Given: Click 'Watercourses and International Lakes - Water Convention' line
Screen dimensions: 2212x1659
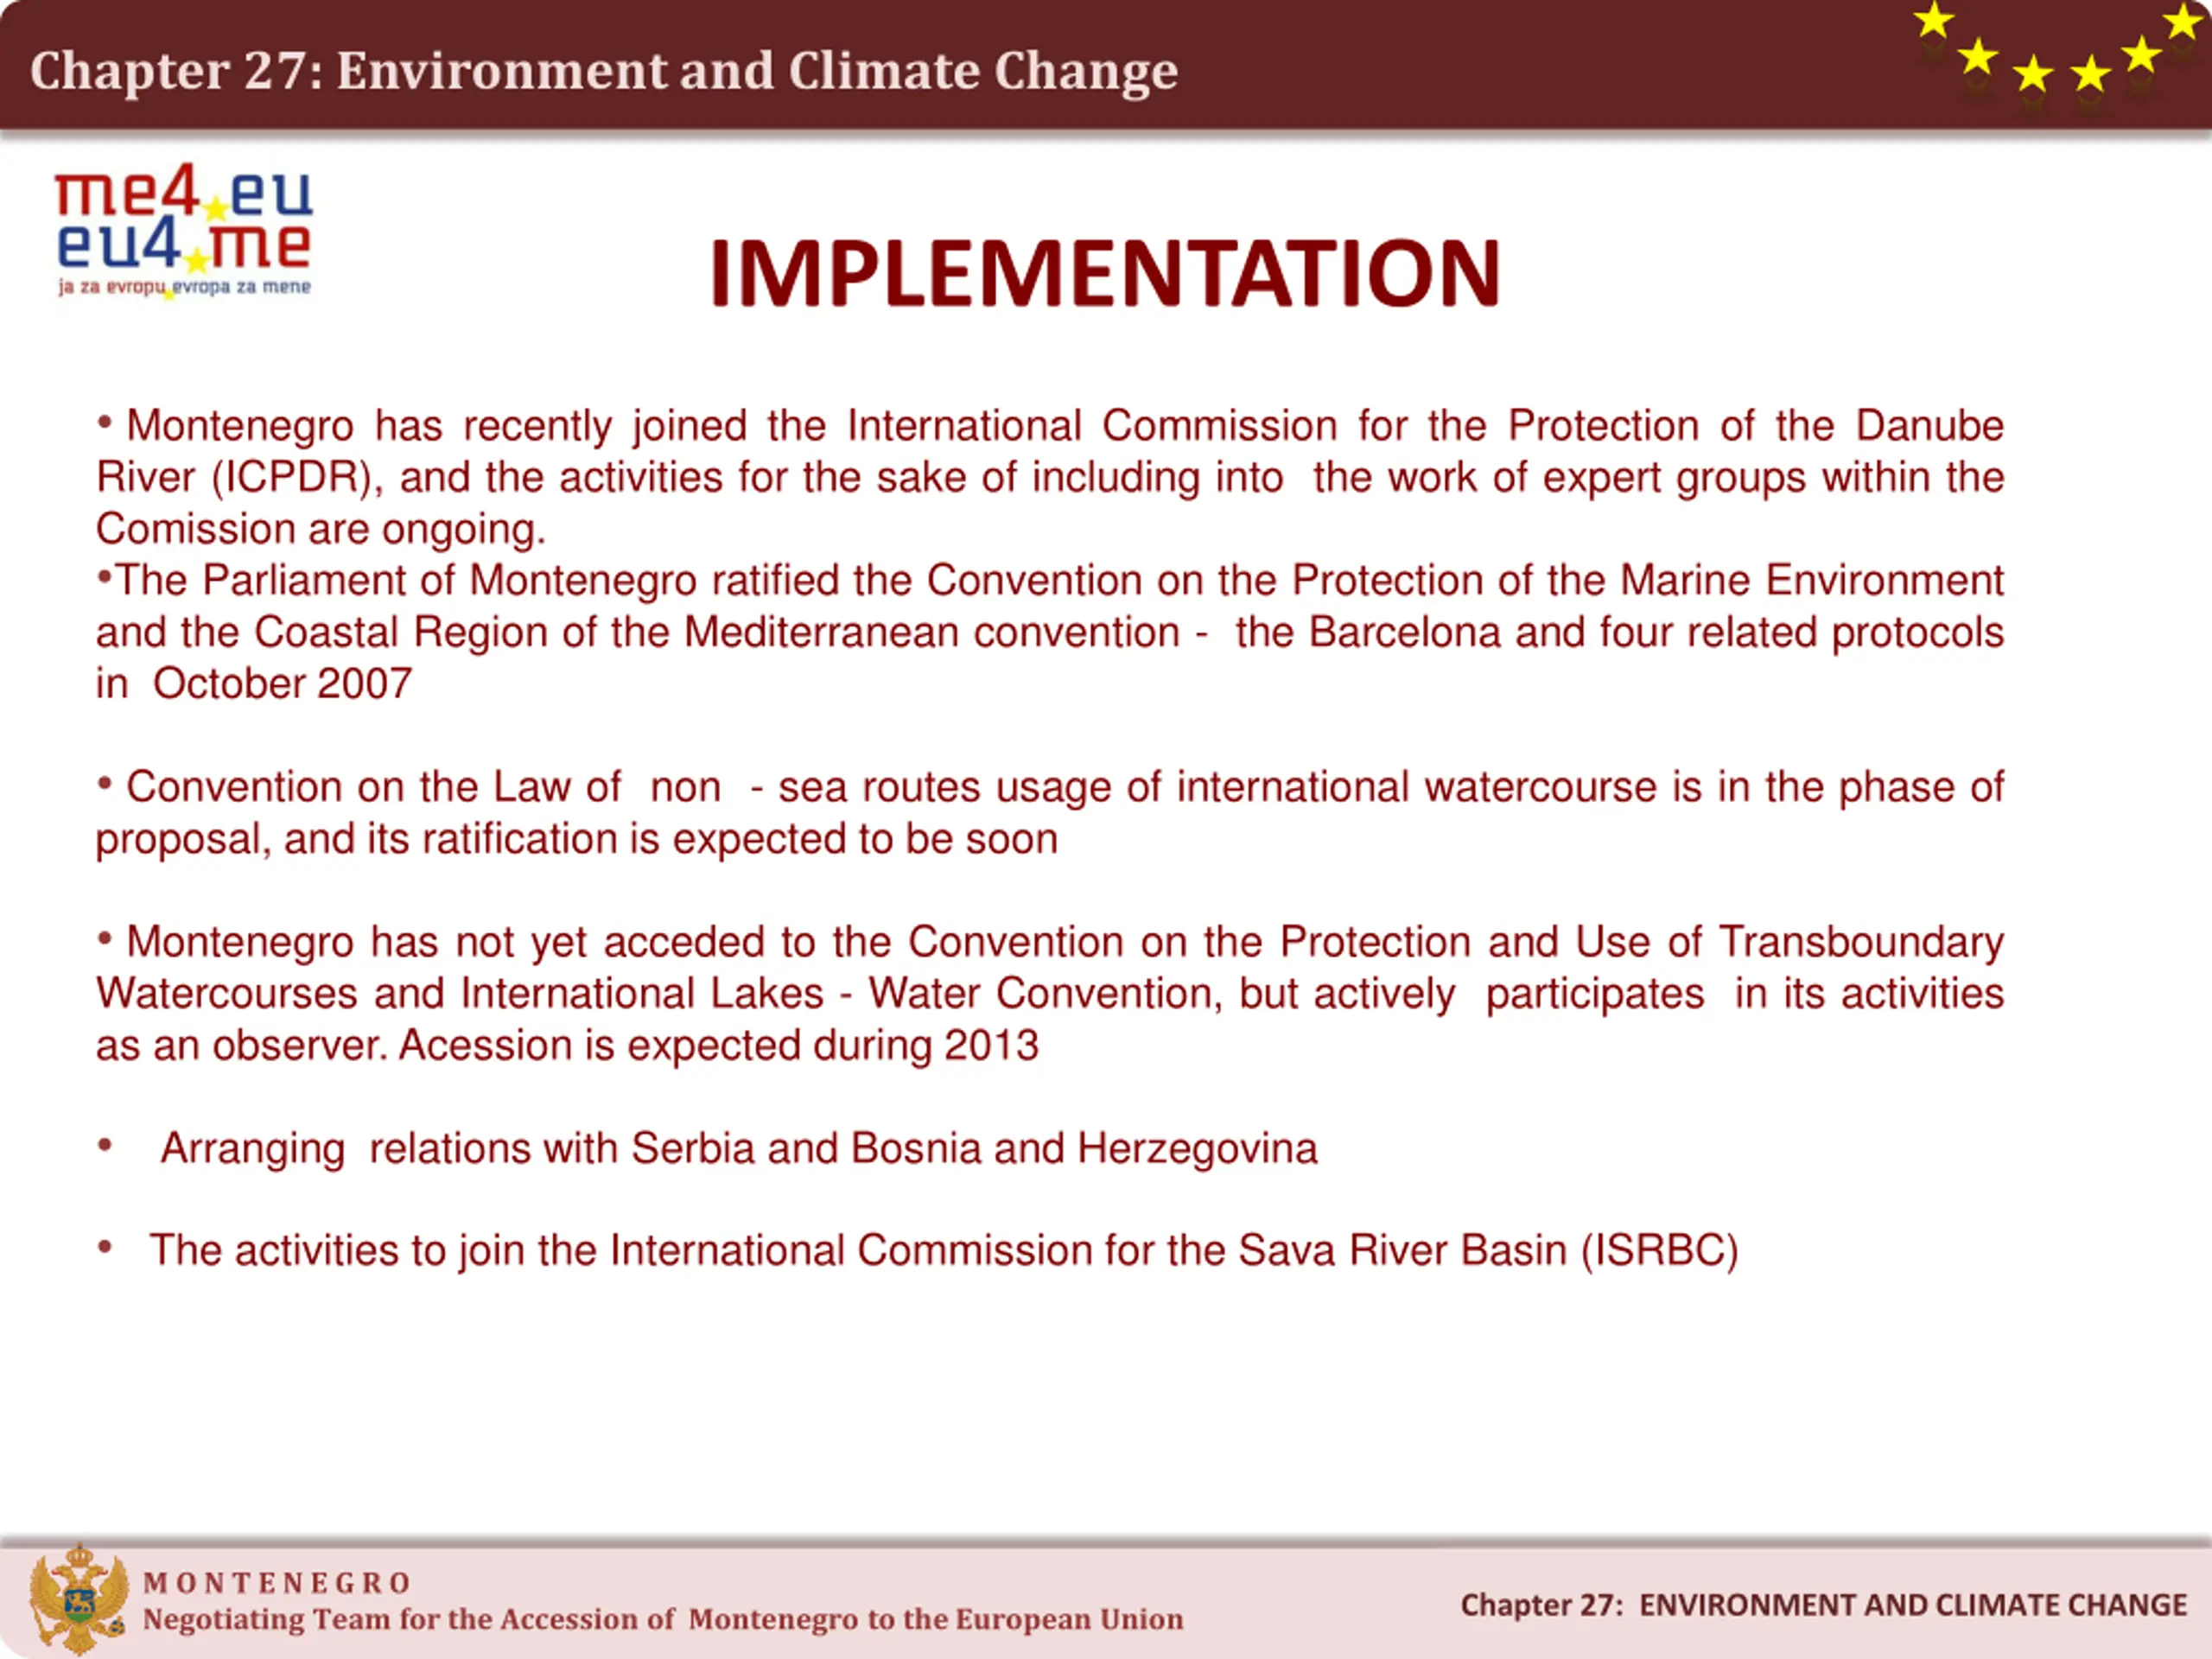Looking at the screenshot, I should click(x=1050, y=994).
